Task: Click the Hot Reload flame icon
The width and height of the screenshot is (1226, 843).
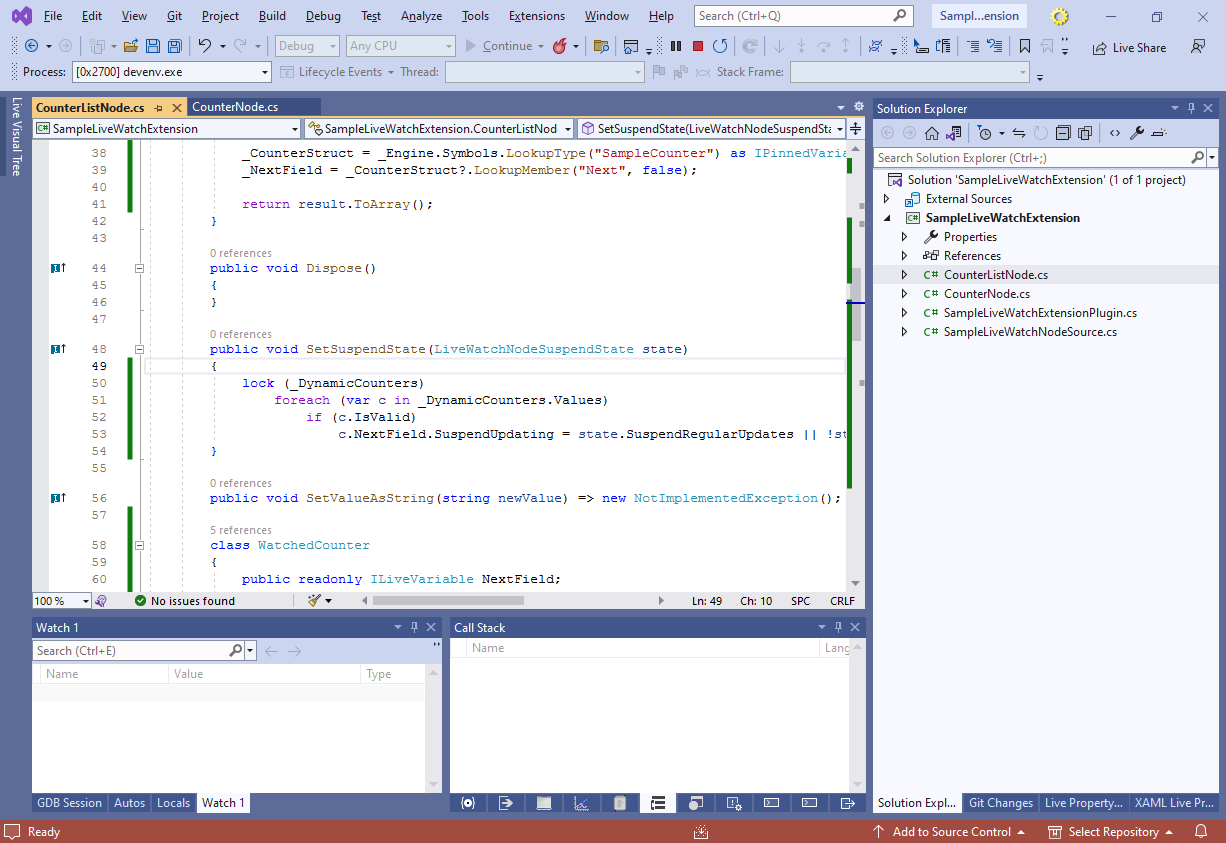Action: pyautogui.click(x=559, y=46)
